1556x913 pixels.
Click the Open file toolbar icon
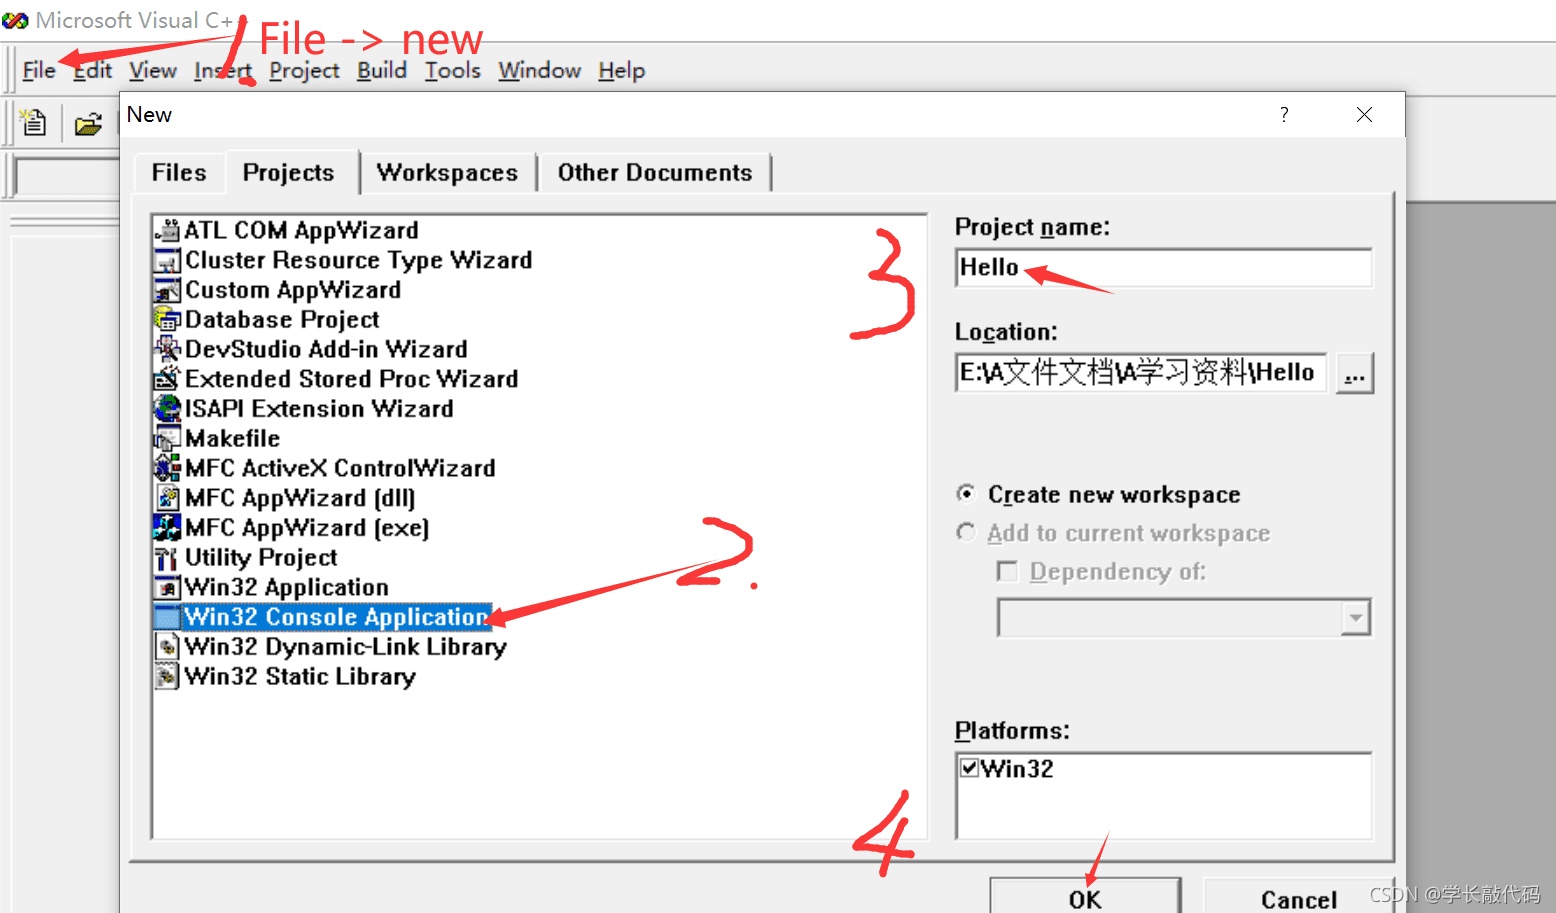[x=88, y=124]
